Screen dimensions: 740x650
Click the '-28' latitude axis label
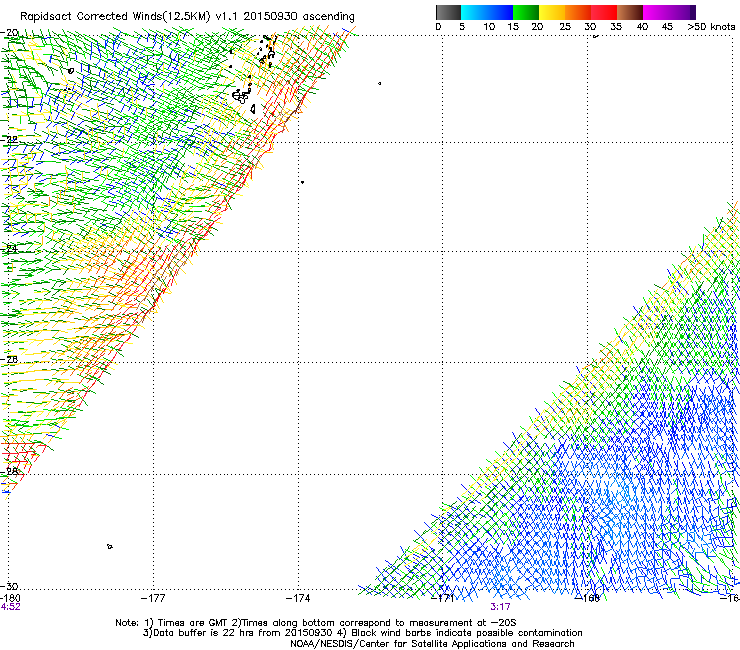[10, 471]
